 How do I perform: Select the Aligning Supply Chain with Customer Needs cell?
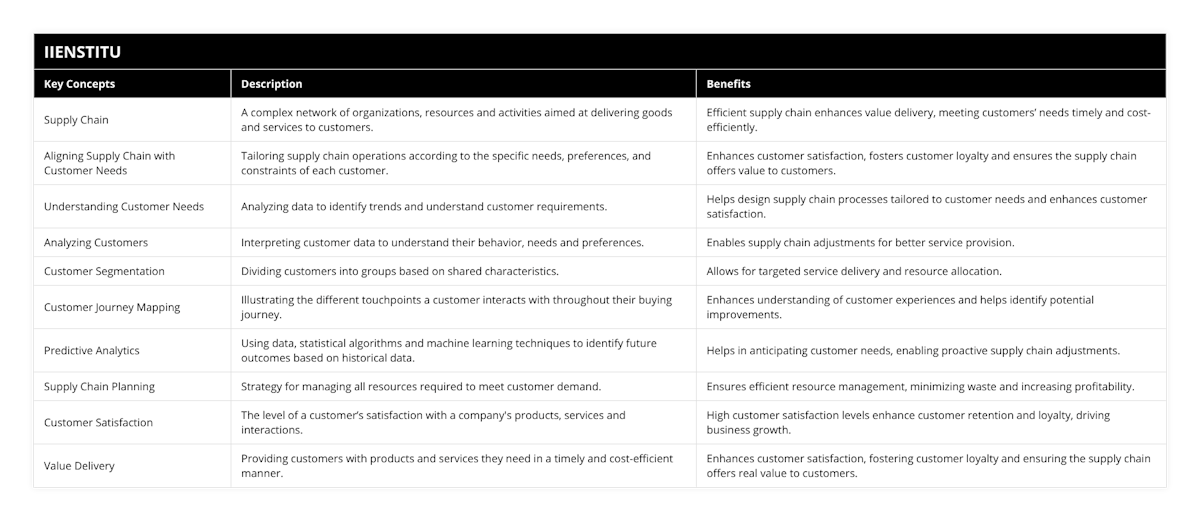[x=110, y=163]
